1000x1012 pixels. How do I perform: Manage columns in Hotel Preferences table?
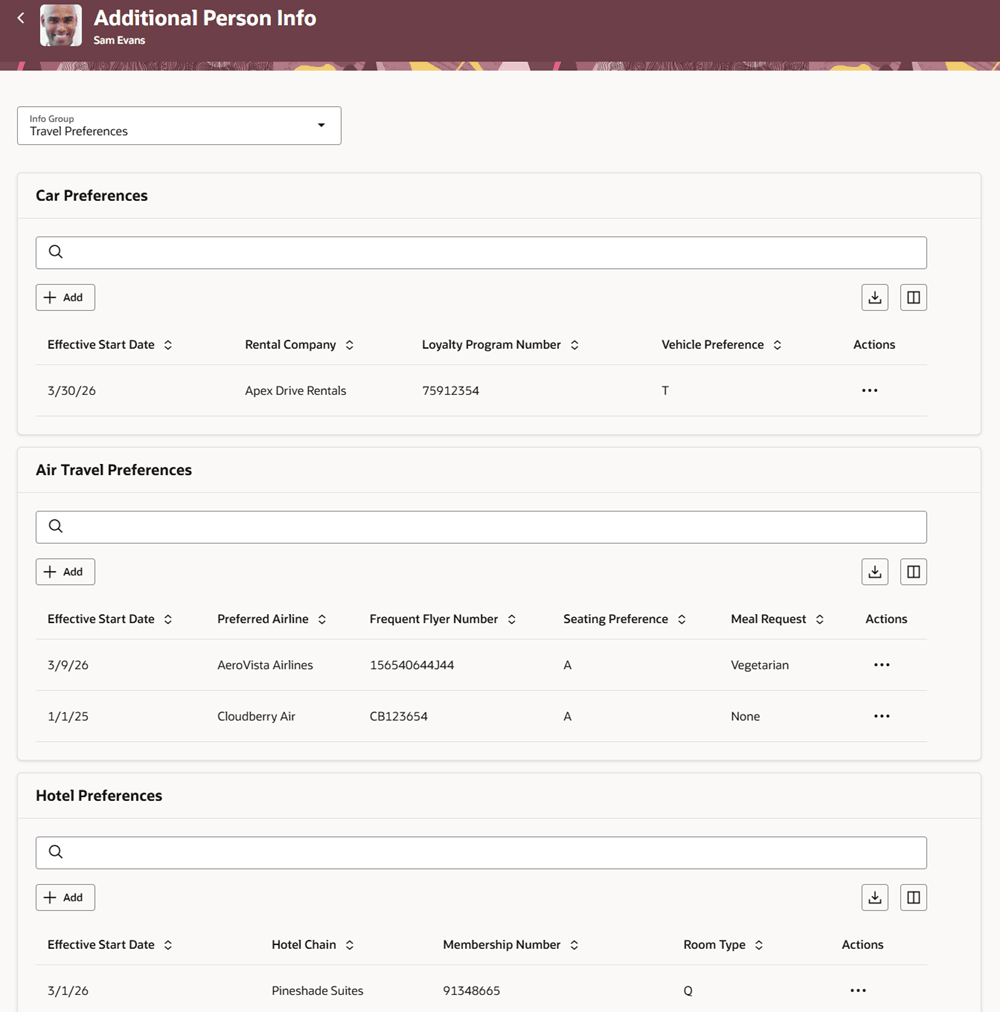[913, 898]
